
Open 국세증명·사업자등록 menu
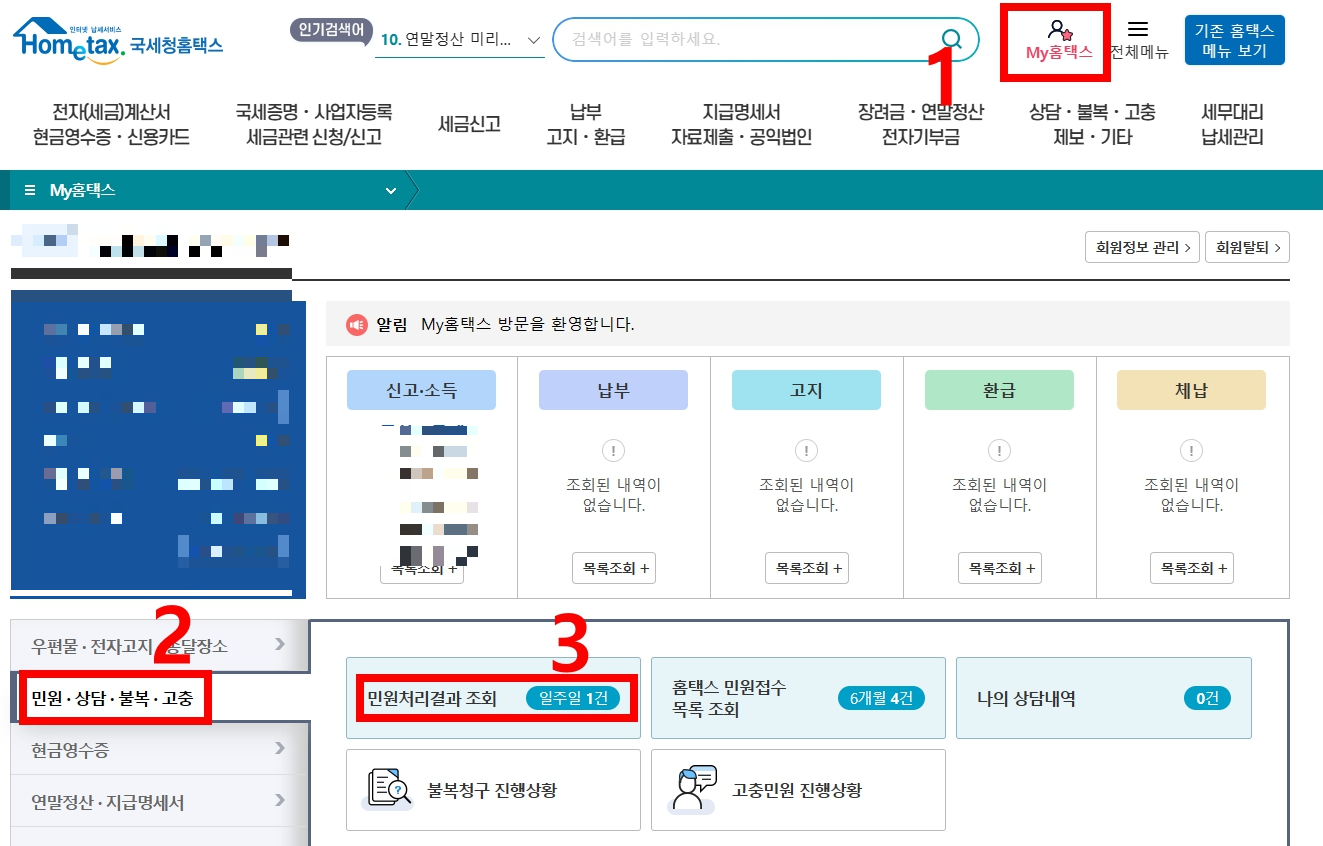coord(314,125)
